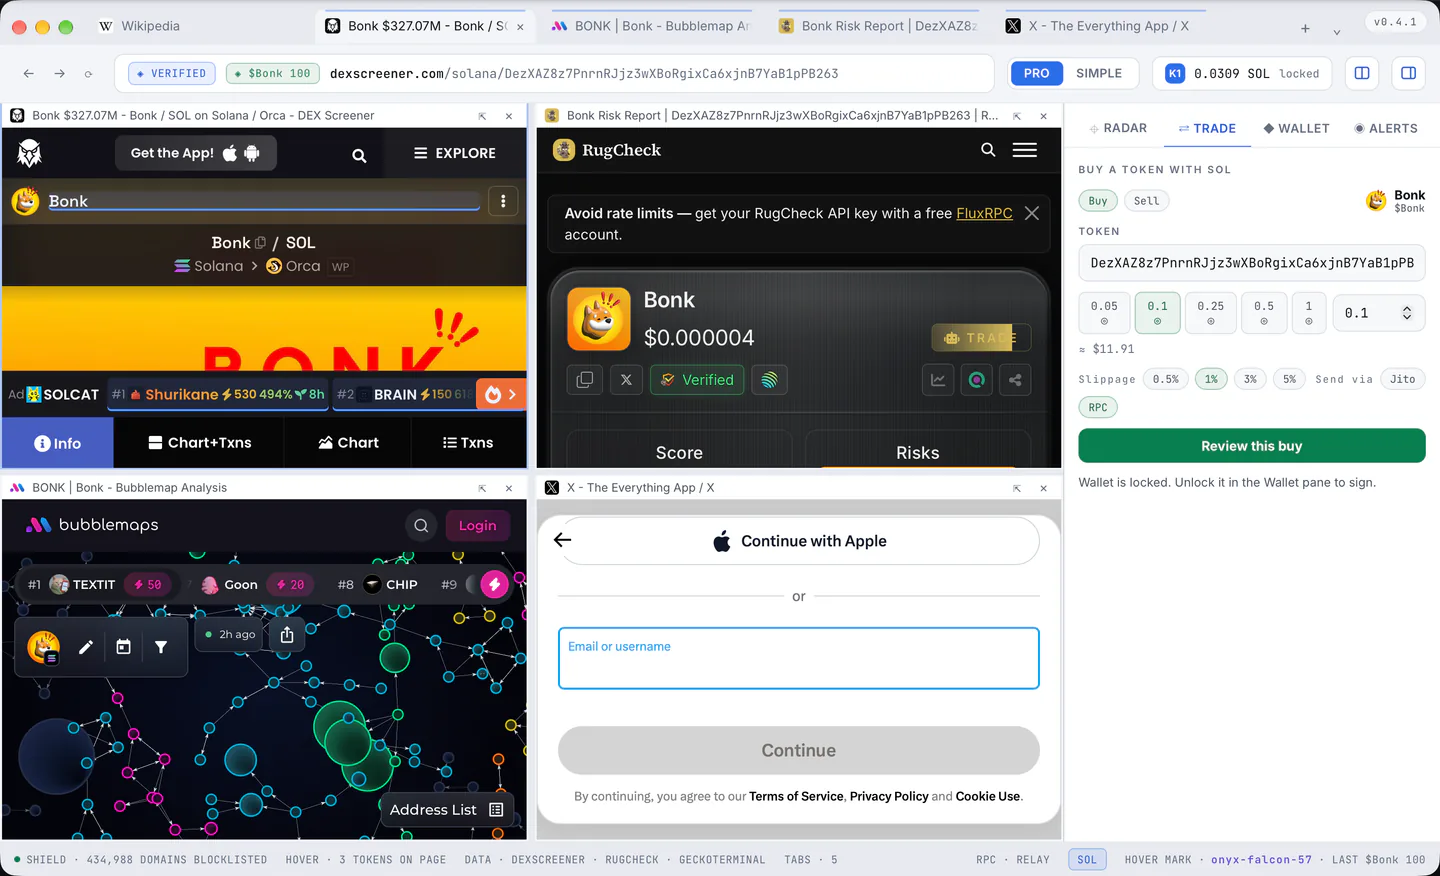The height and width of the screenshot is (876, 1440).
Task: Send via RPC option
Action: [1098, 407]
